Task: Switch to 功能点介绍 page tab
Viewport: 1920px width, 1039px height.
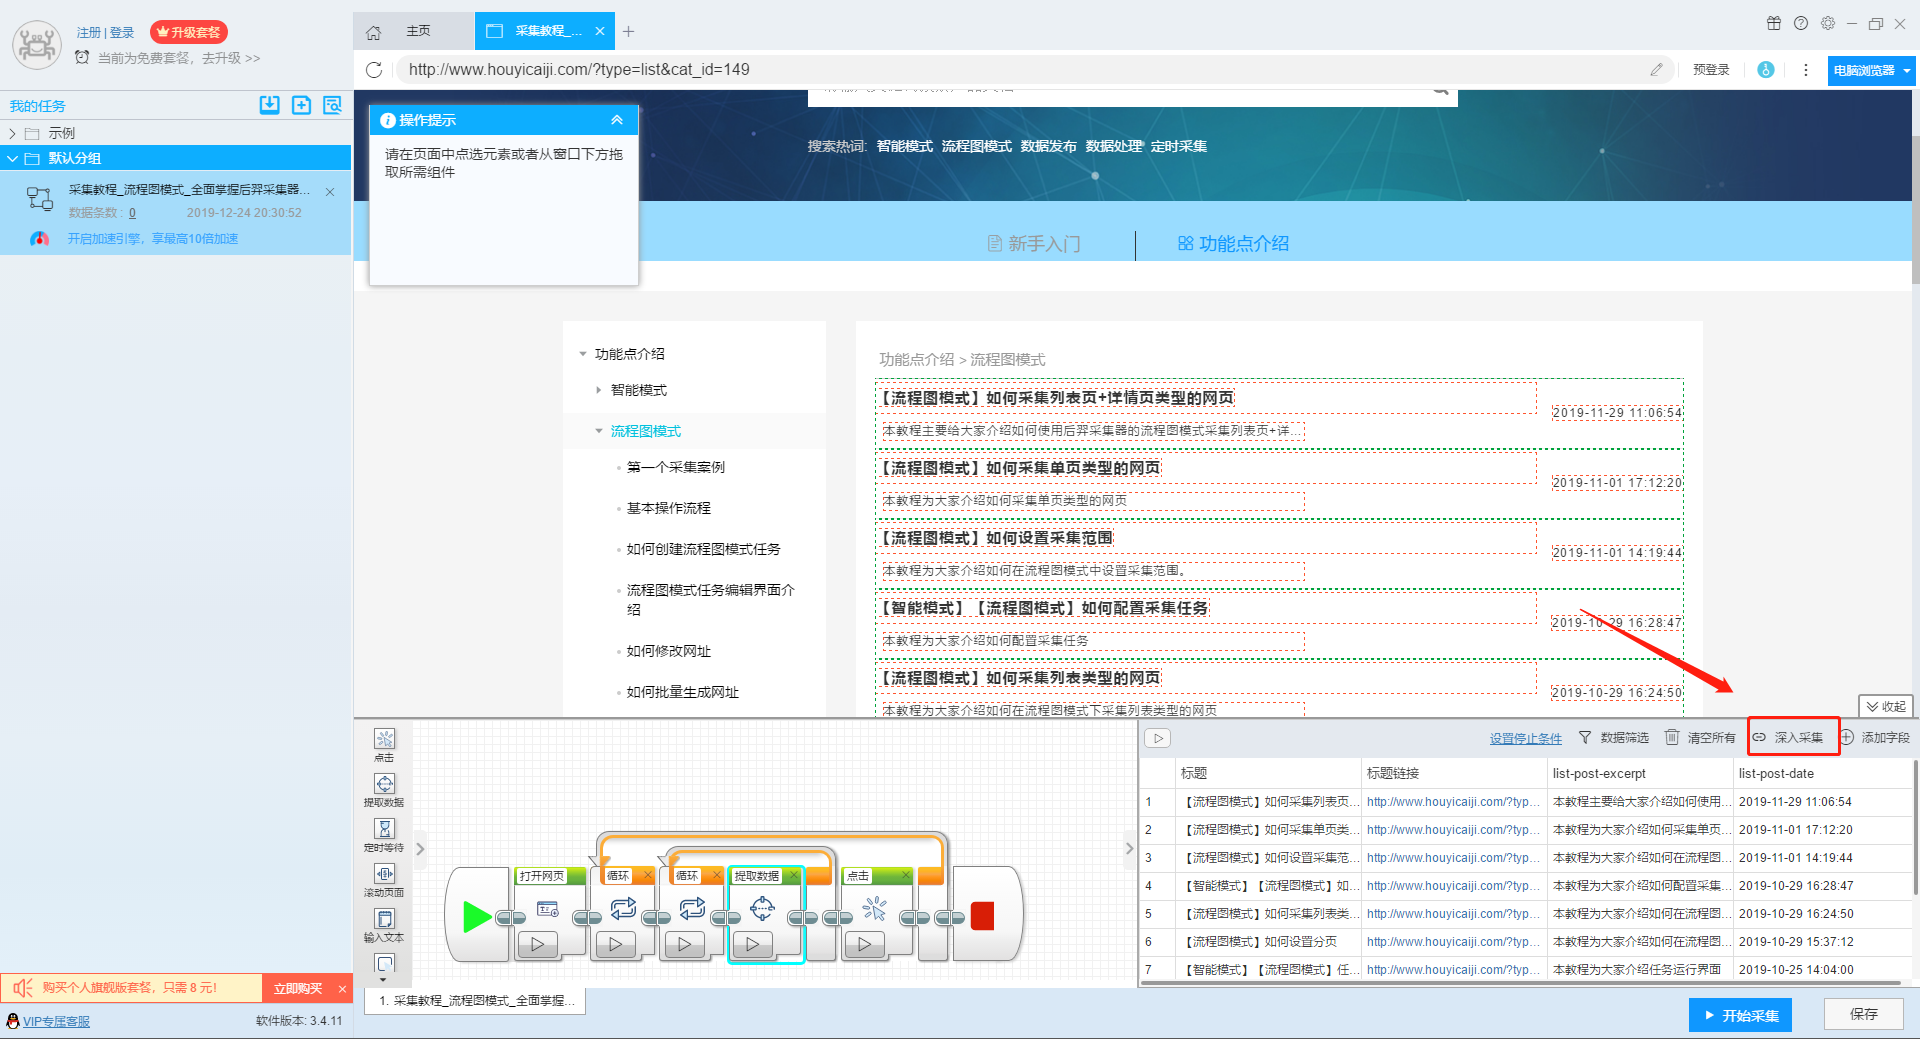Action: (x=1233, y=244)
